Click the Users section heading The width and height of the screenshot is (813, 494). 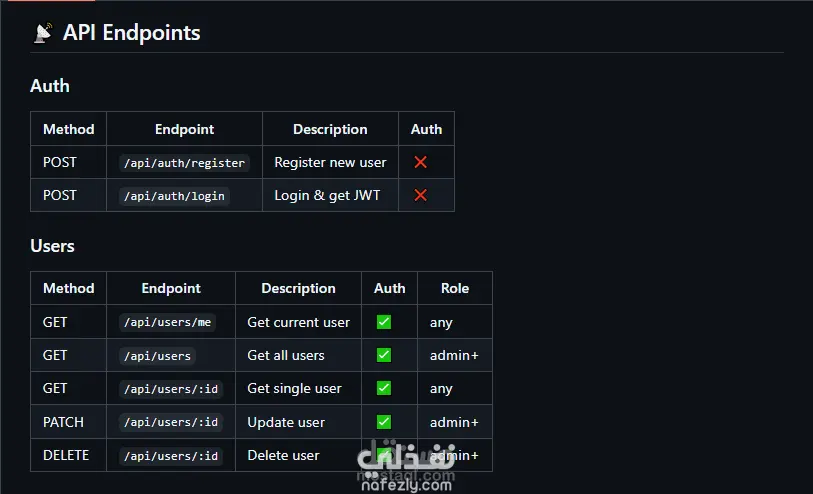tap(52, 246)
